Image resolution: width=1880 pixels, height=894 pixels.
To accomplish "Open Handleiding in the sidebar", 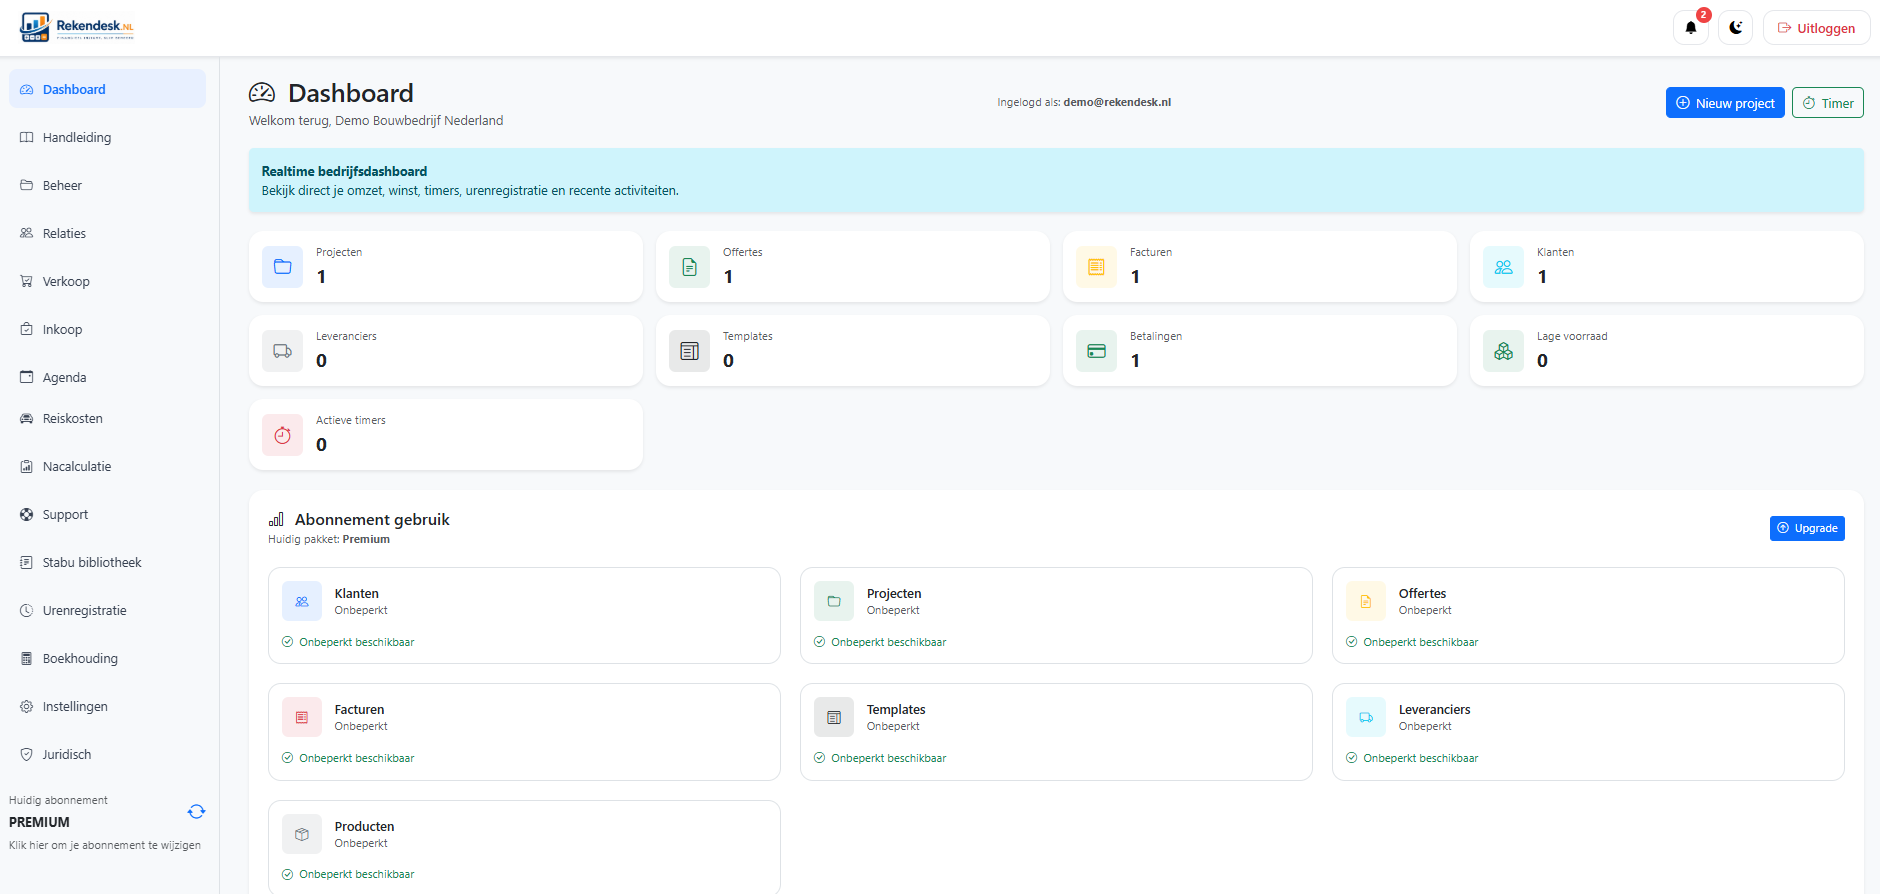I will [x=107, y=137].
